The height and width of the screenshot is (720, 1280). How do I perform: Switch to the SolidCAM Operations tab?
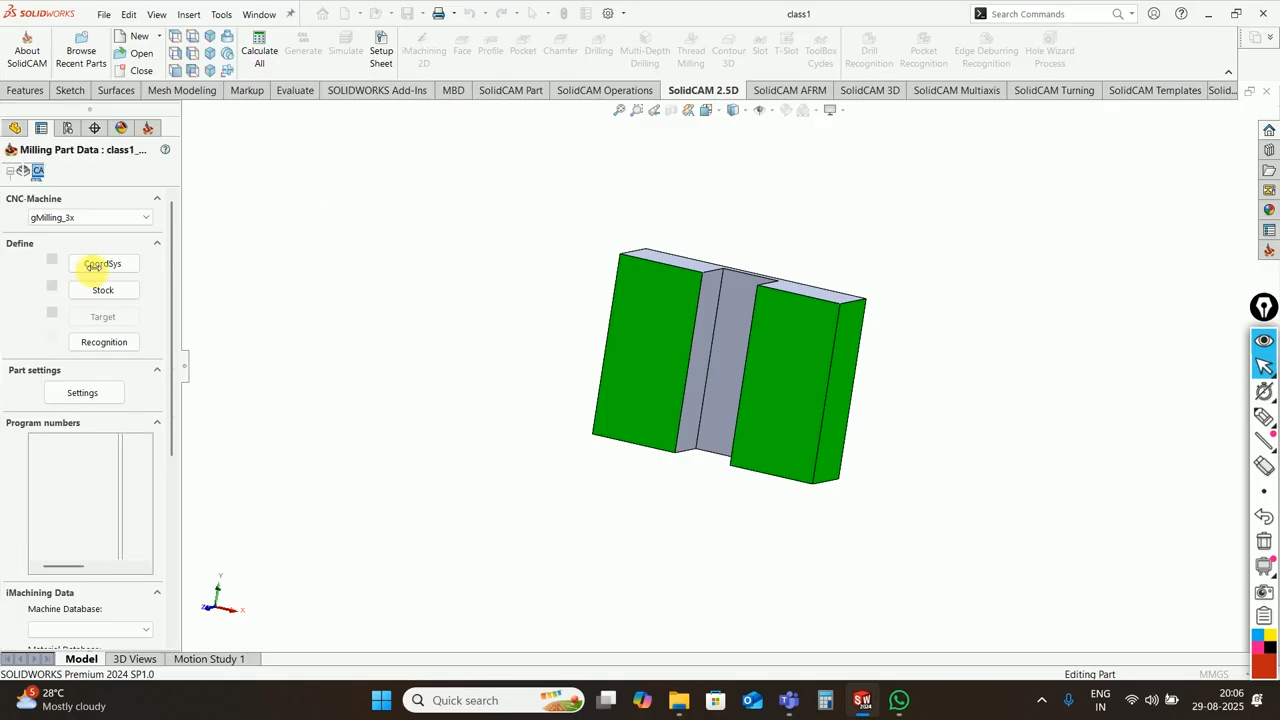(x=605, y=90)
